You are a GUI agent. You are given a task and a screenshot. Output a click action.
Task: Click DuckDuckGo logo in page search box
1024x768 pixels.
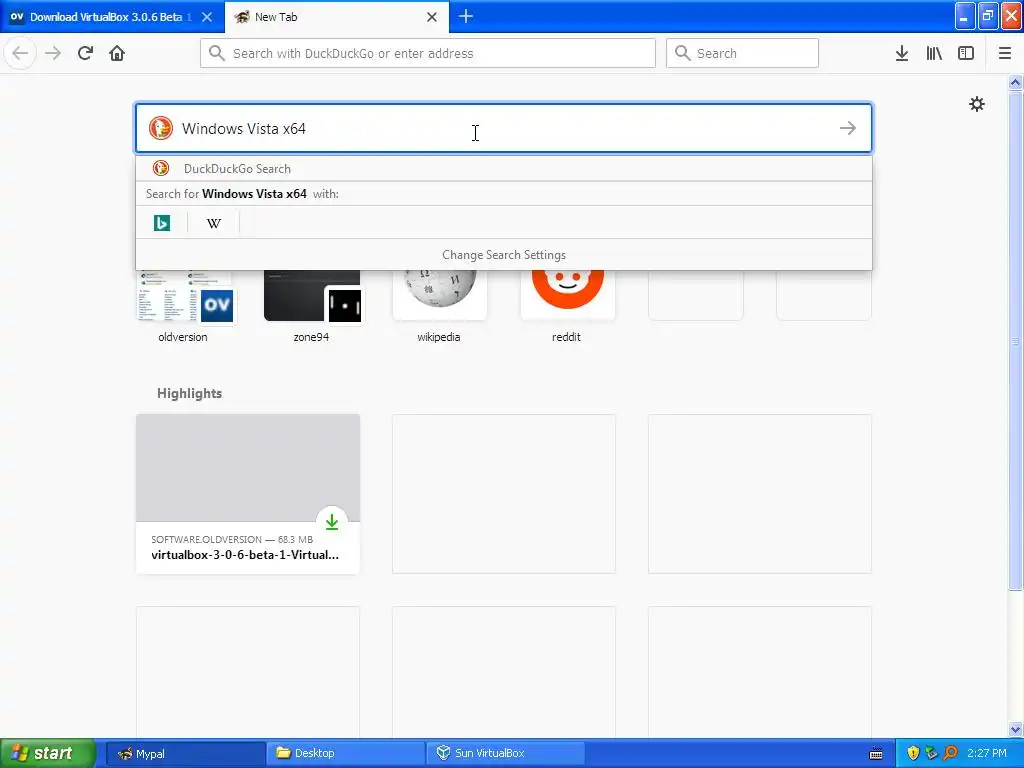coord(161,128)
